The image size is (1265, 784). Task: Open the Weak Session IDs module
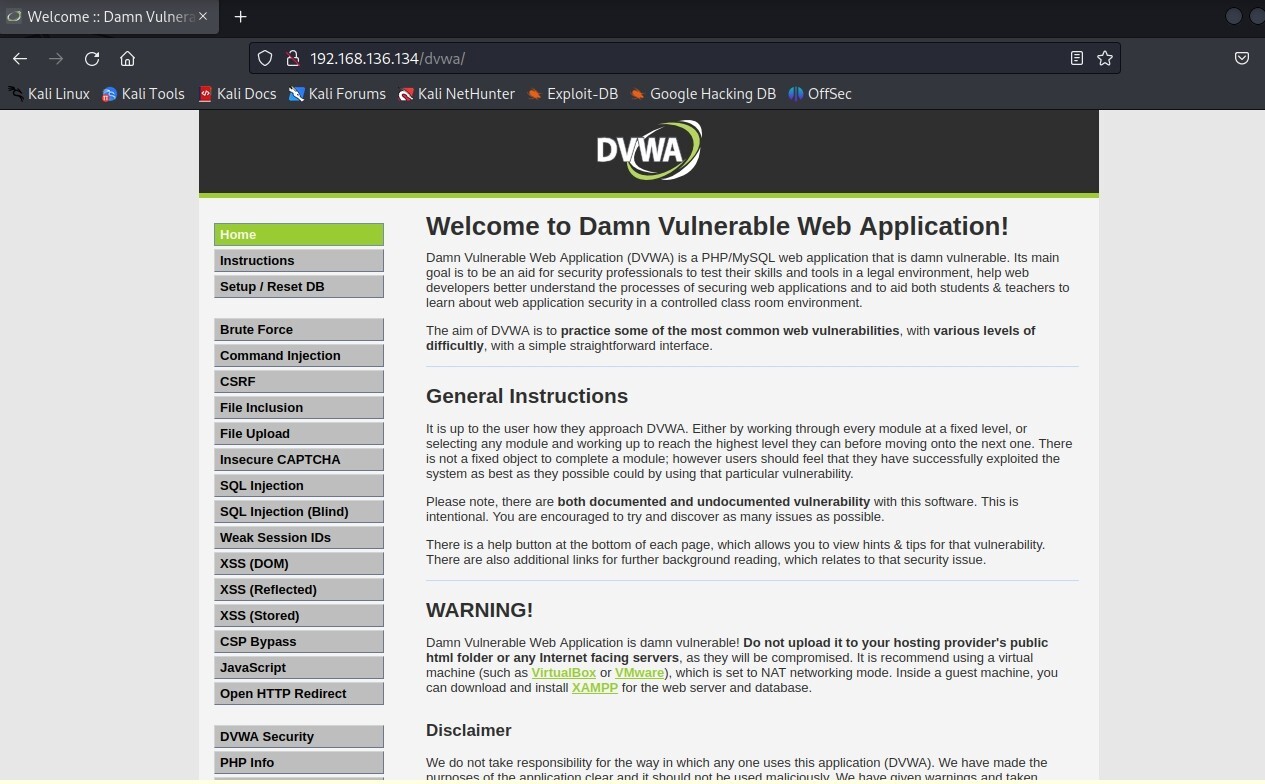tap(299, 537)
